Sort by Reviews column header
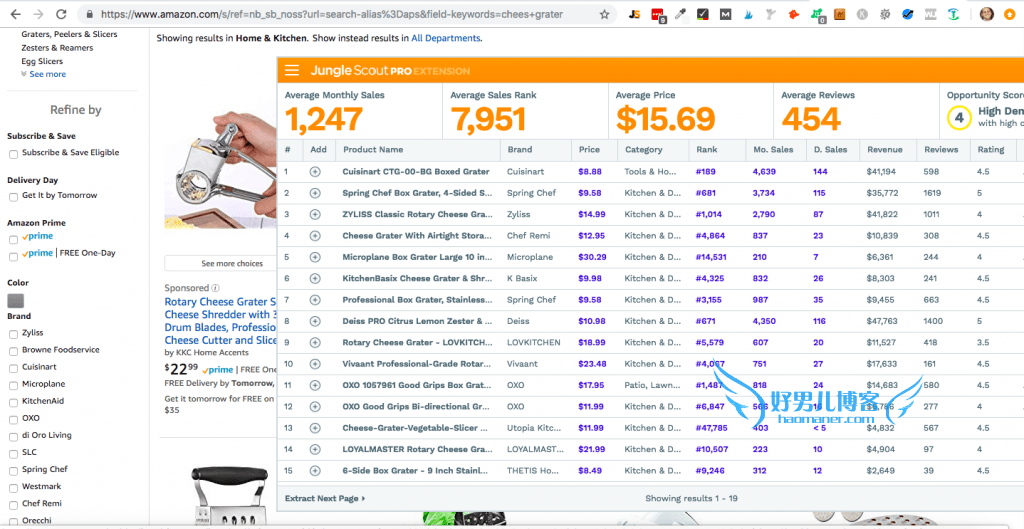This screenshot has width=1024, height=529. 941,150
